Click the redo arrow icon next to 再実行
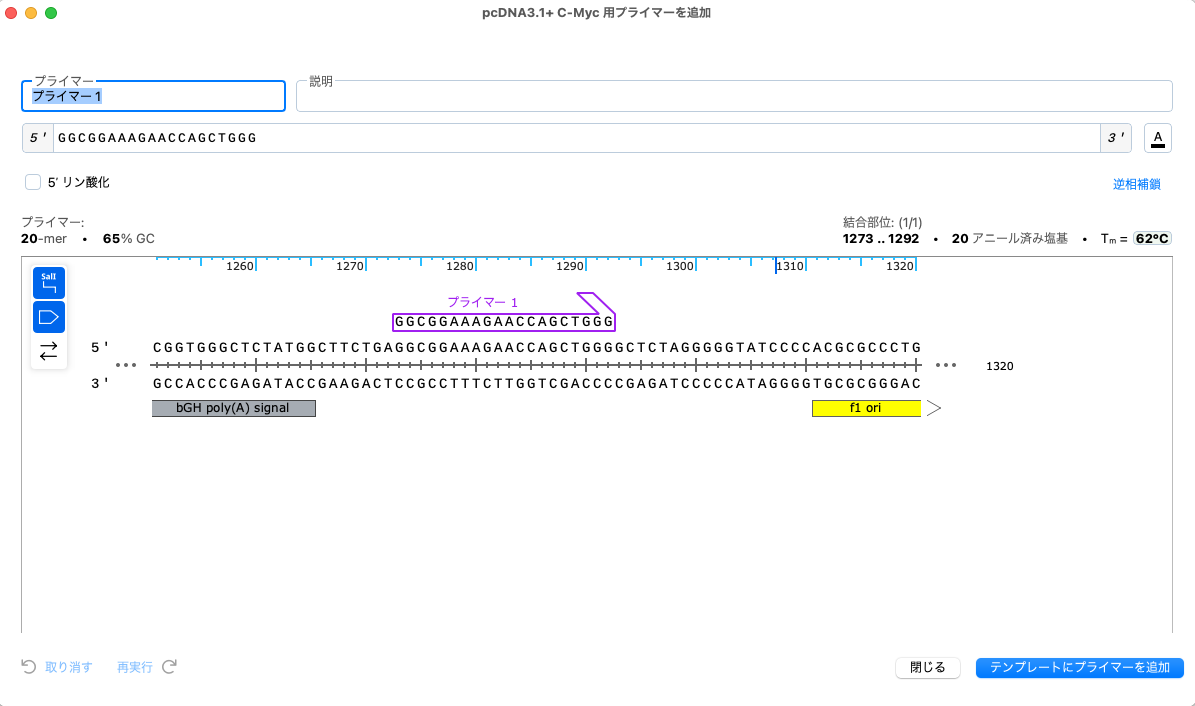The width and height of the screenshot is (1195, 706). click(x=168, y=667)
